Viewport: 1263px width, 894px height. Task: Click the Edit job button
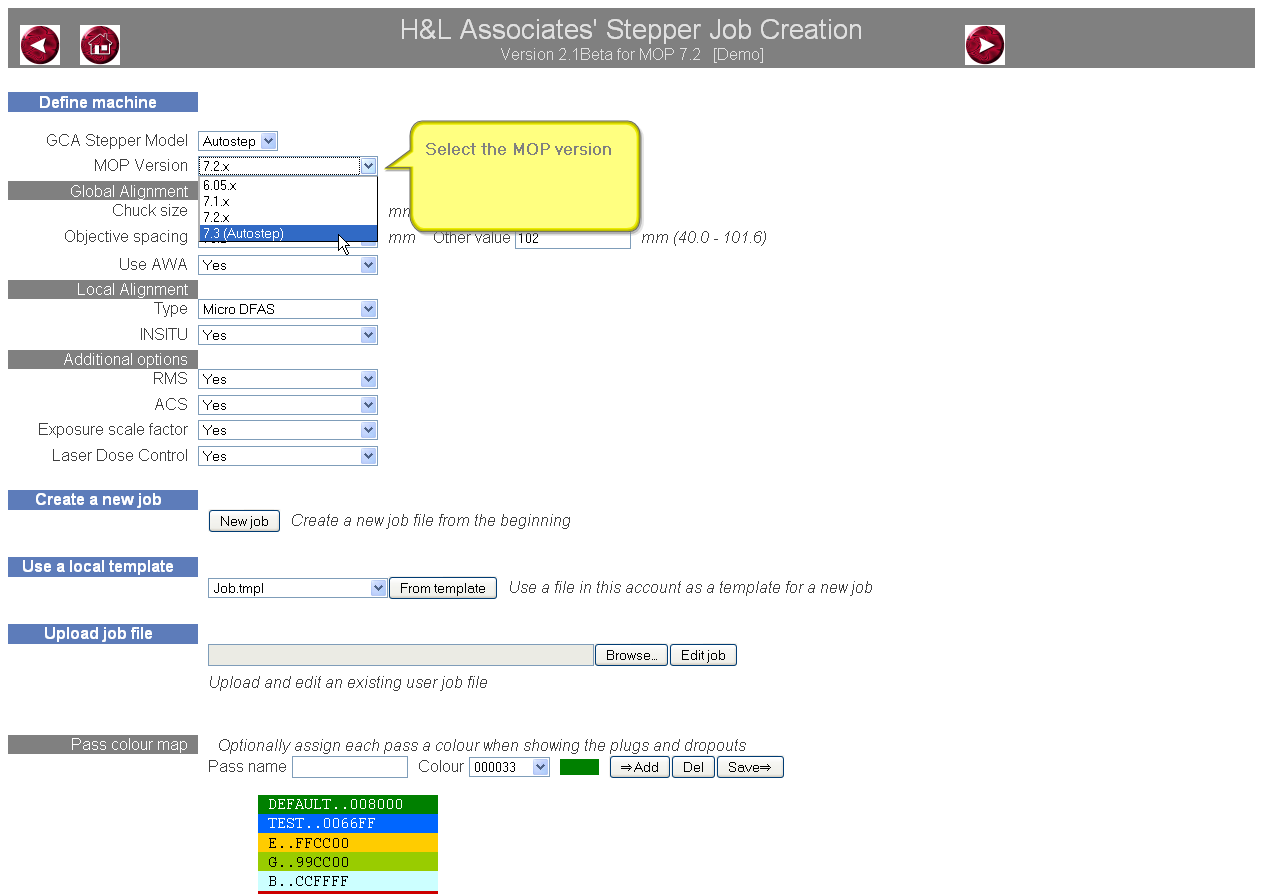click(703, 655)
